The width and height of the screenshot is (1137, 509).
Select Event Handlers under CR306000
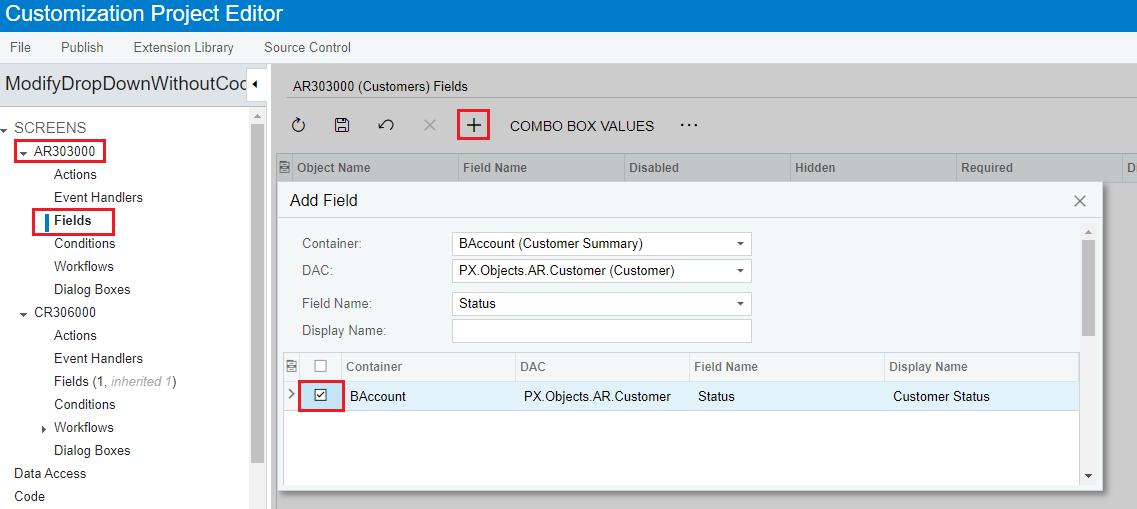98,358
